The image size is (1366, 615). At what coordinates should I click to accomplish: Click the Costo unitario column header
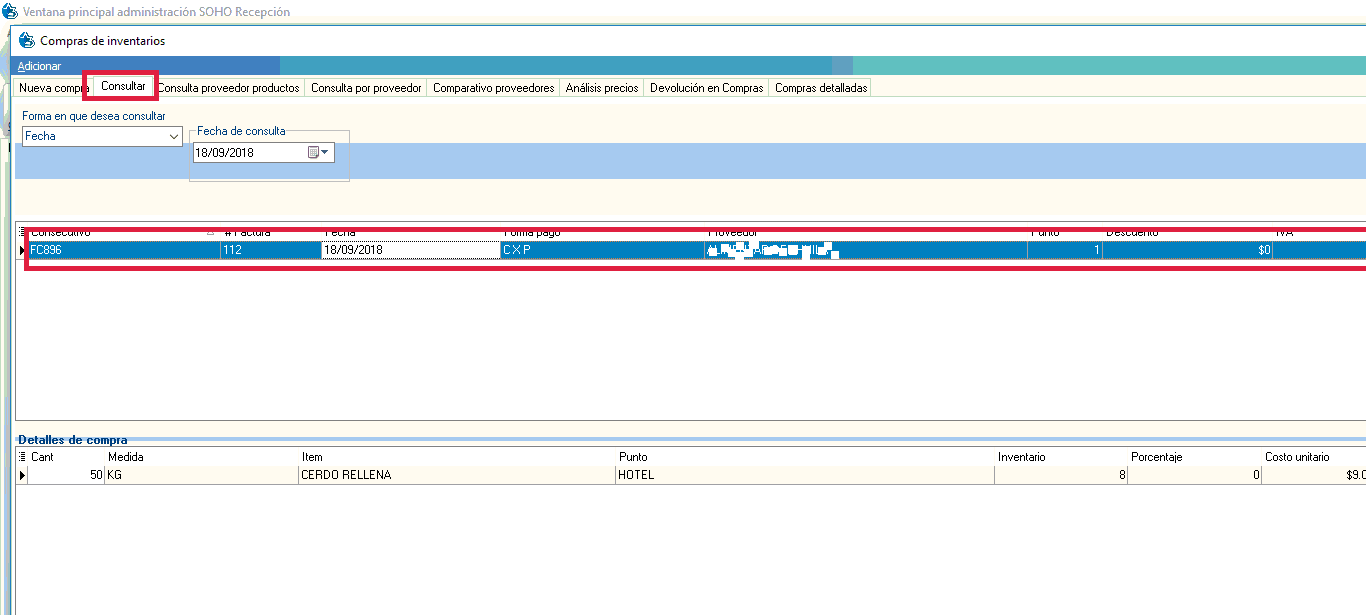(1297, 457)
